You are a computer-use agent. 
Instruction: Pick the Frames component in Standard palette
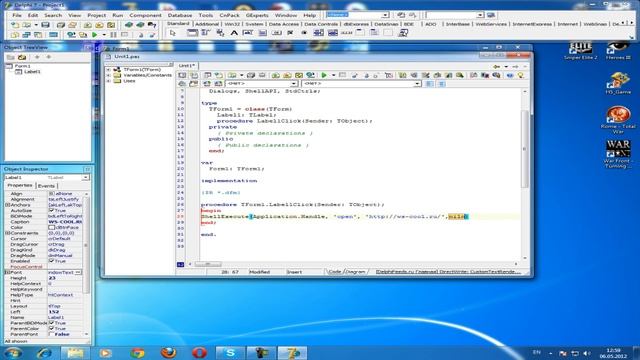click(x=192, y=33)
